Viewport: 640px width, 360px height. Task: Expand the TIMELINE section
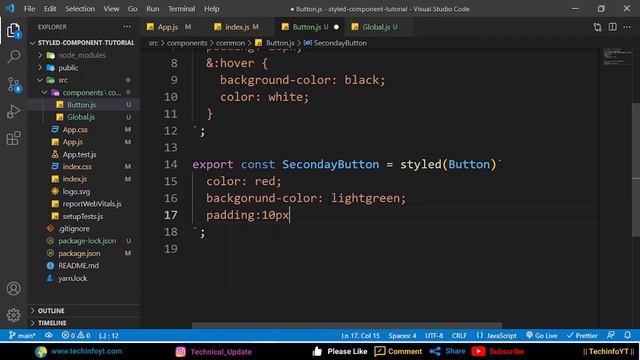point(84,323)
